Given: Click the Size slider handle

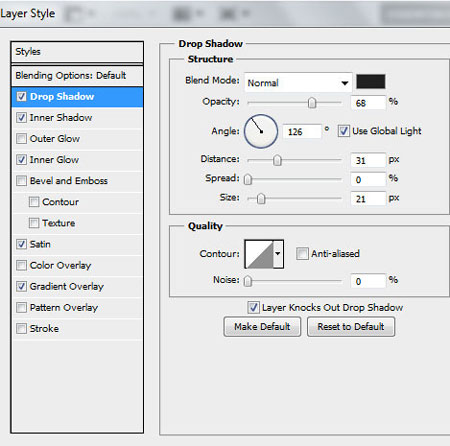Looking at the screenshot, I should [x=261, y=199].
